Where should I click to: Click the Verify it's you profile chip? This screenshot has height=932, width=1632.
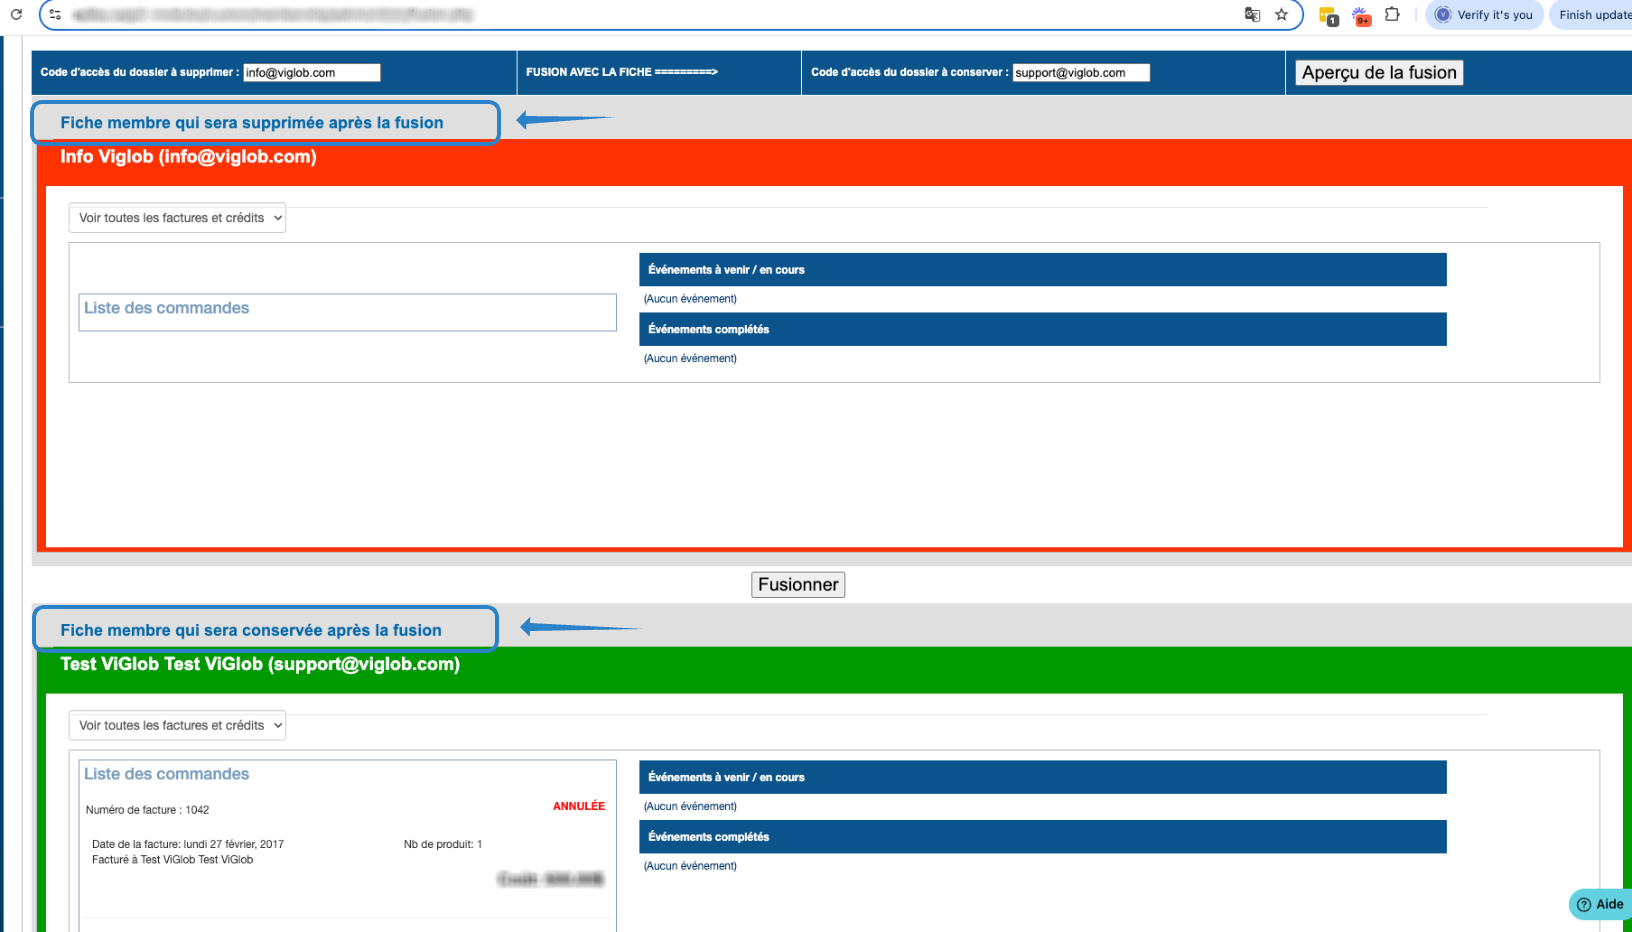coord(1484,15)
